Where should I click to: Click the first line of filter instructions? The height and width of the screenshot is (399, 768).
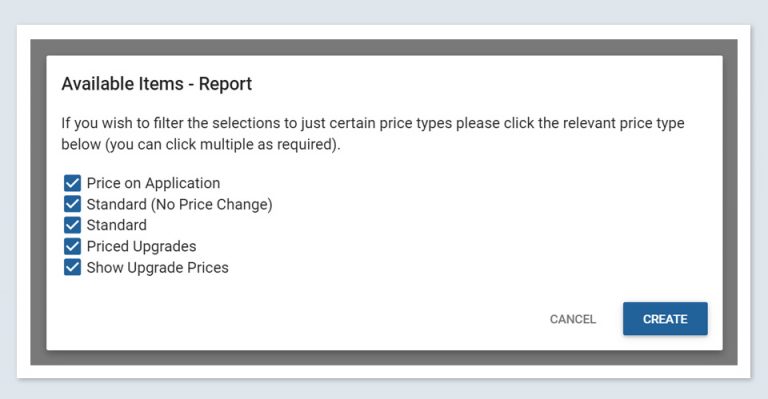click(x=373, y=123)
